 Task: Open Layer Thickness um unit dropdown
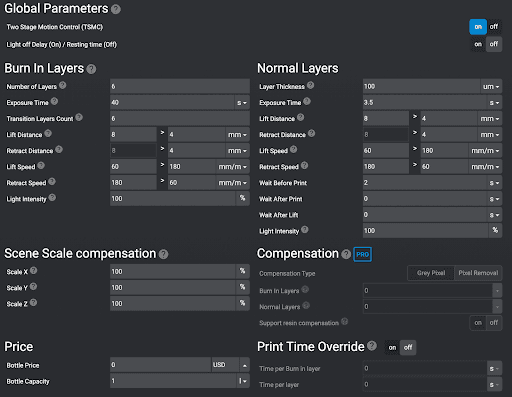[491, 87]
